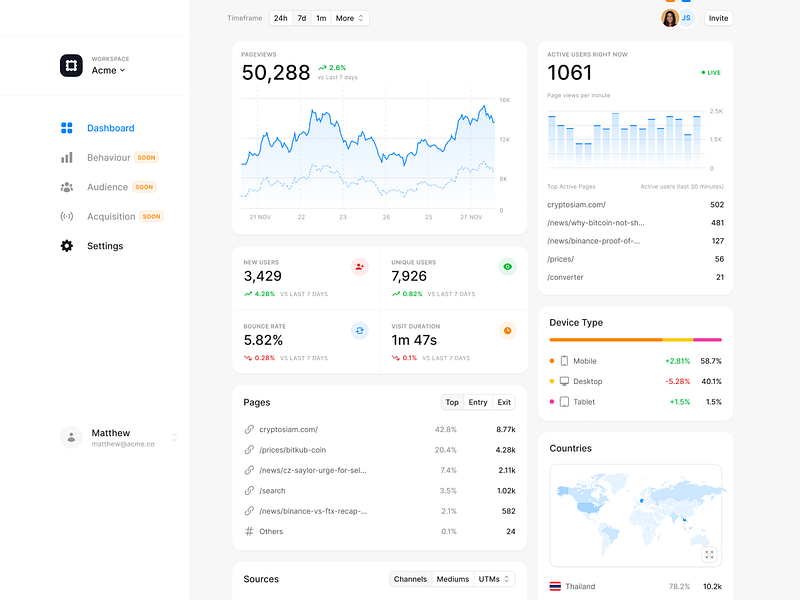Select the Mediums tab in Sources
Image resolution: width=800 pixels, height=600 pixels.
[452, 579]
